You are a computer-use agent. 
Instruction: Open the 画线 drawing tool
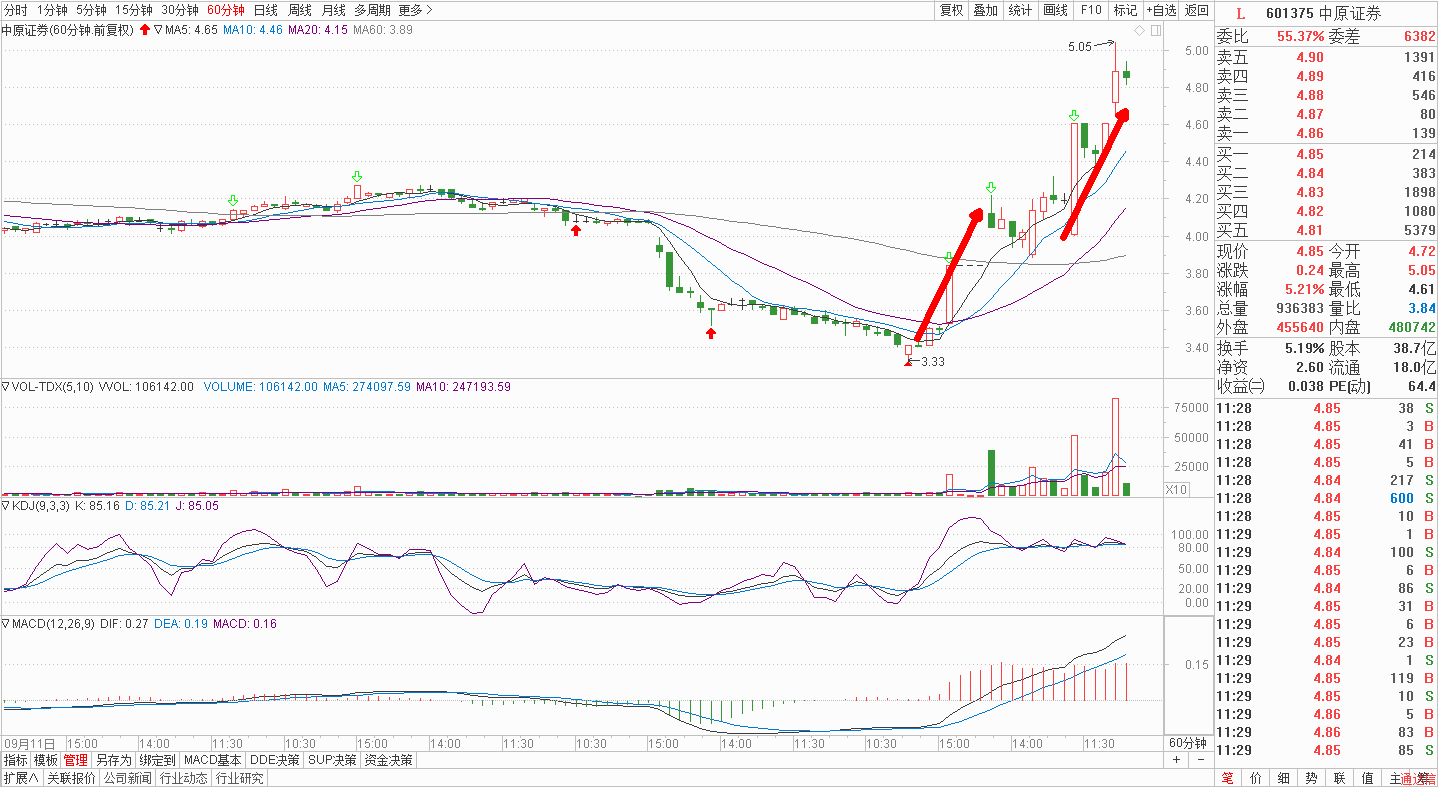1055,10
